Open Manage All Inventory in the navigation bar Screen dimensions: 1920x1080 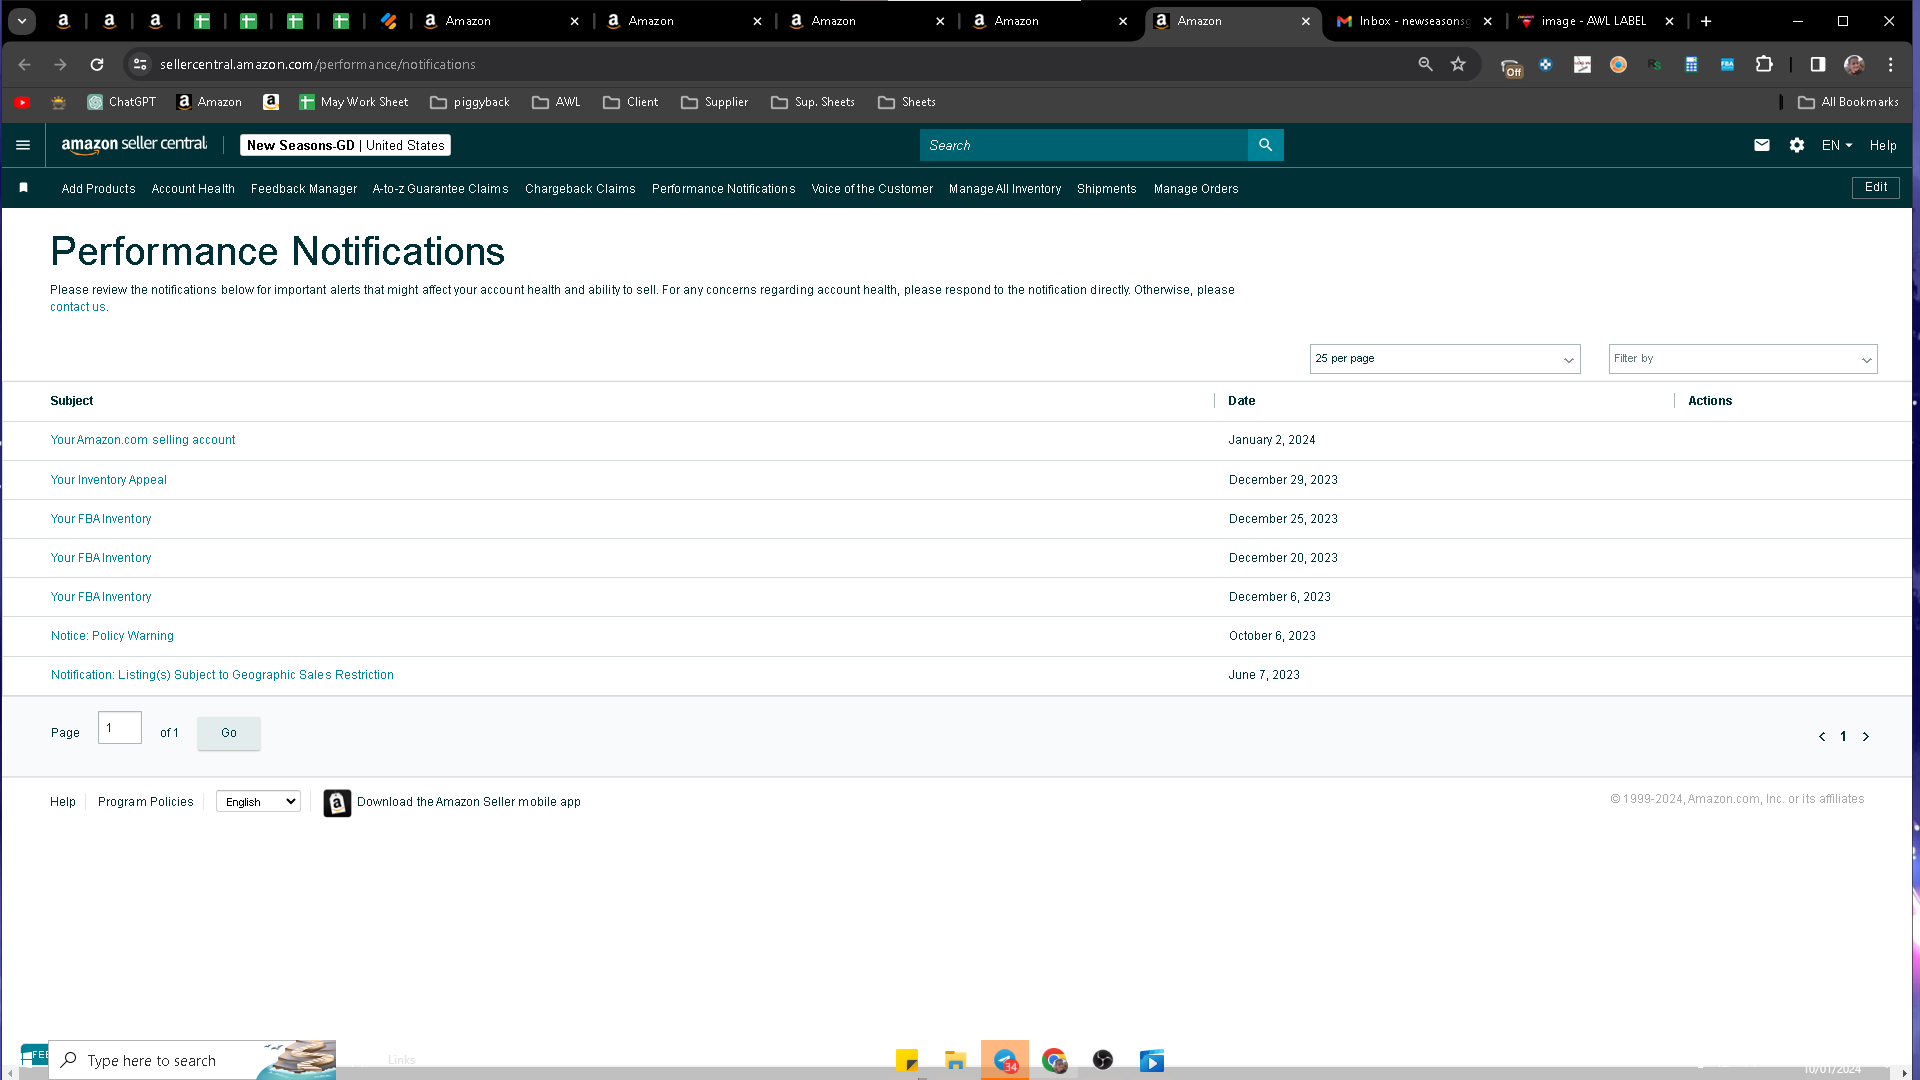pyautogui.click(x=1005, y=189)
